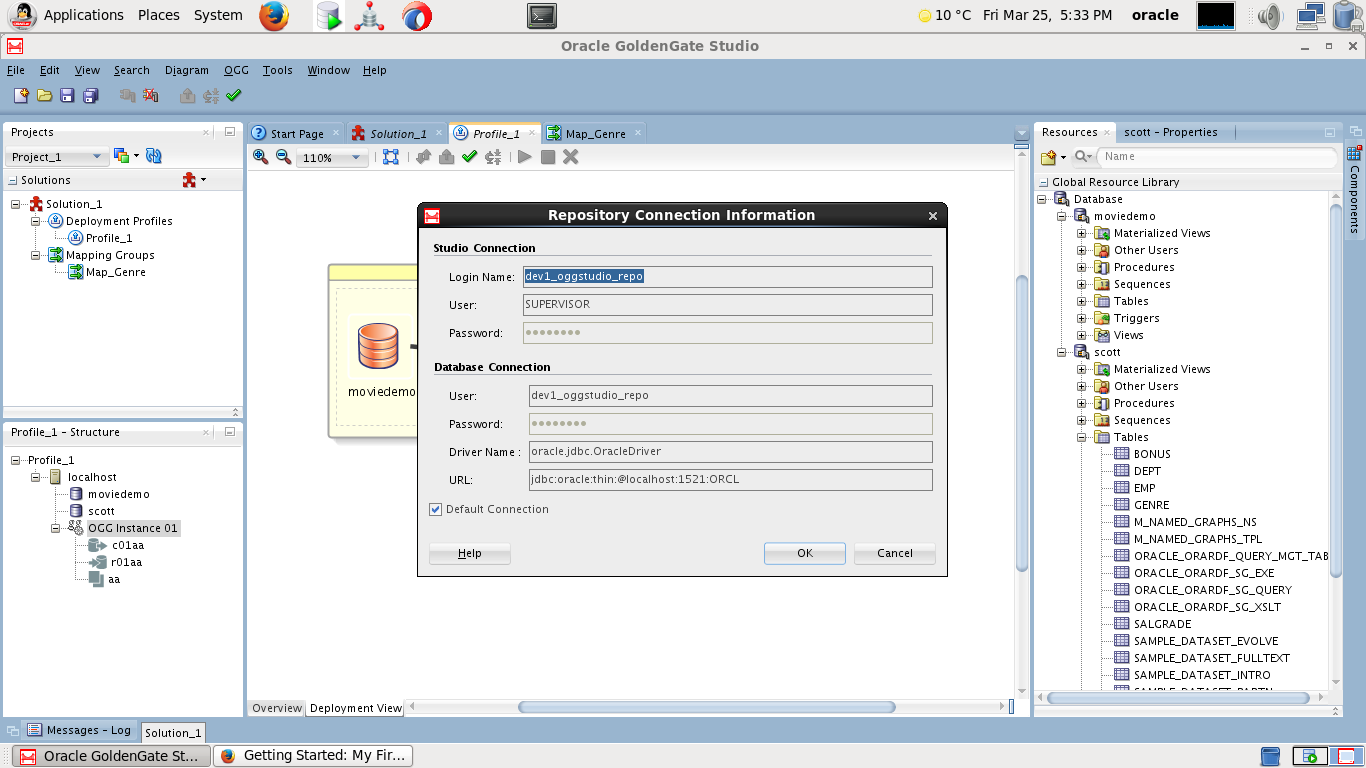Switch to the Start Page tab
The height and width of the screenshot is (768, 1366).
pos(296,133)
